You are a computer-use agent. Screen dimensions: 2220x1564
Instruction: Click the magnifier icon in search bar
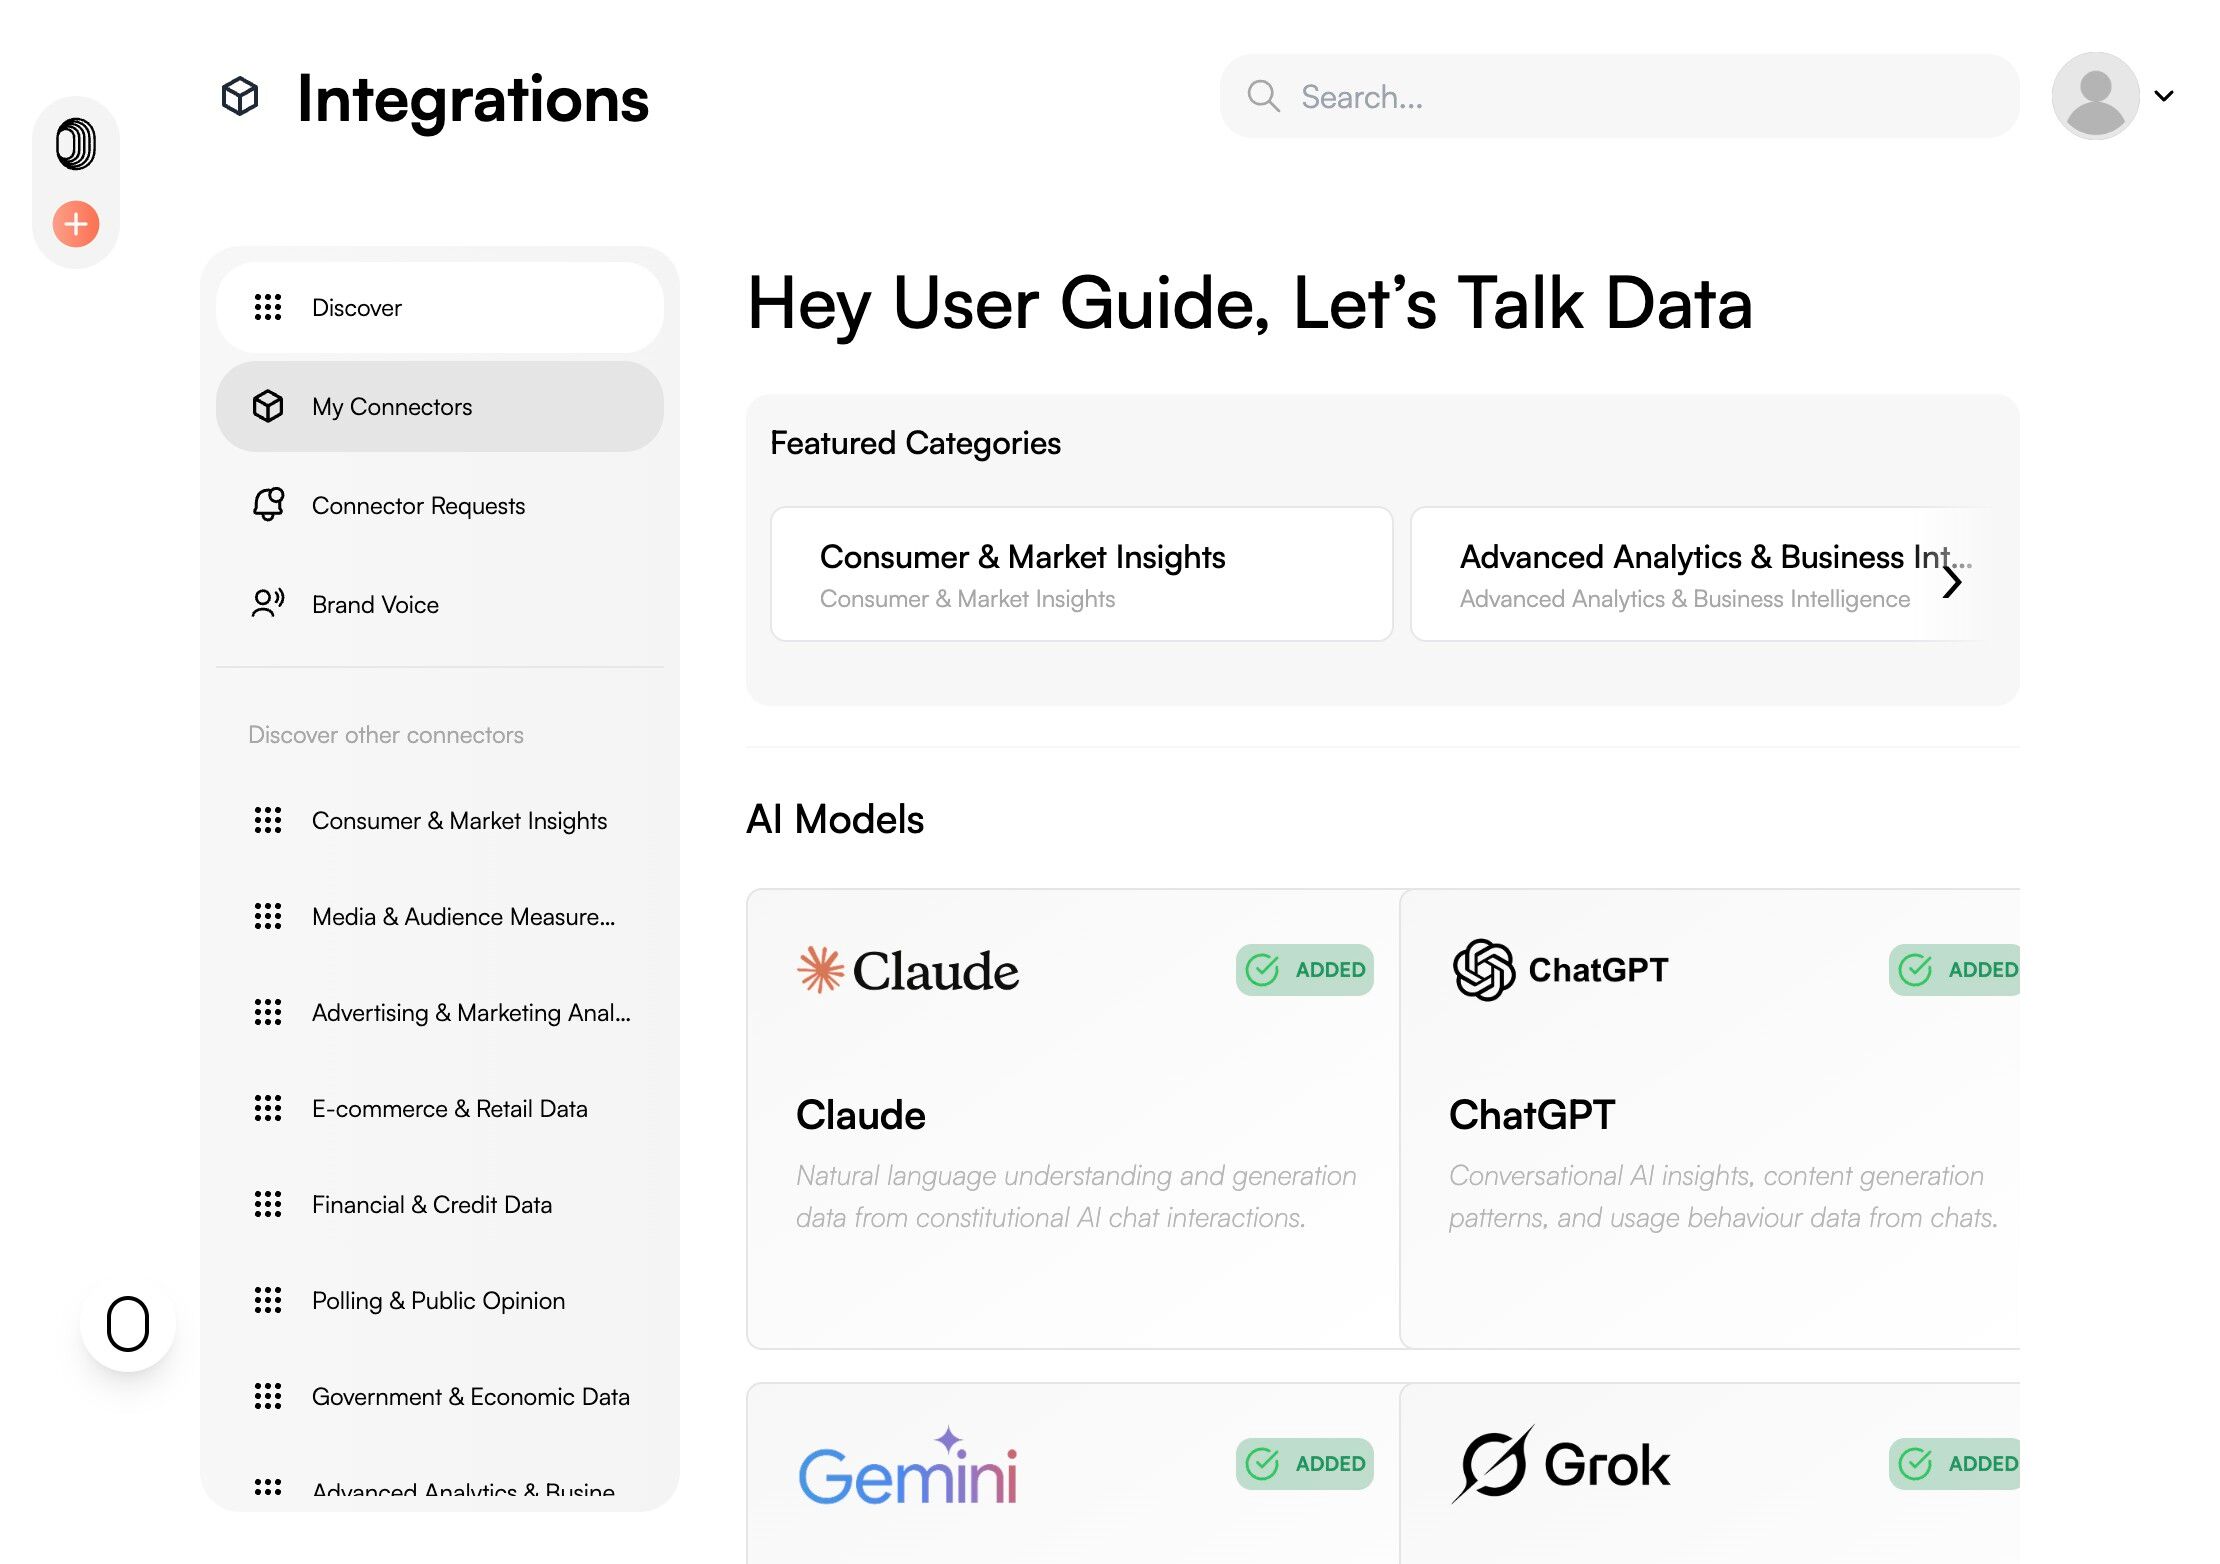click(x=1263, y=96)
